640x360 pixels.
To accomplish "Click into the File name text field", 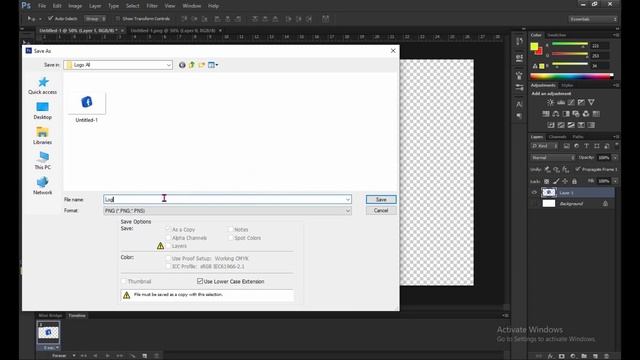I will (224, 200).
